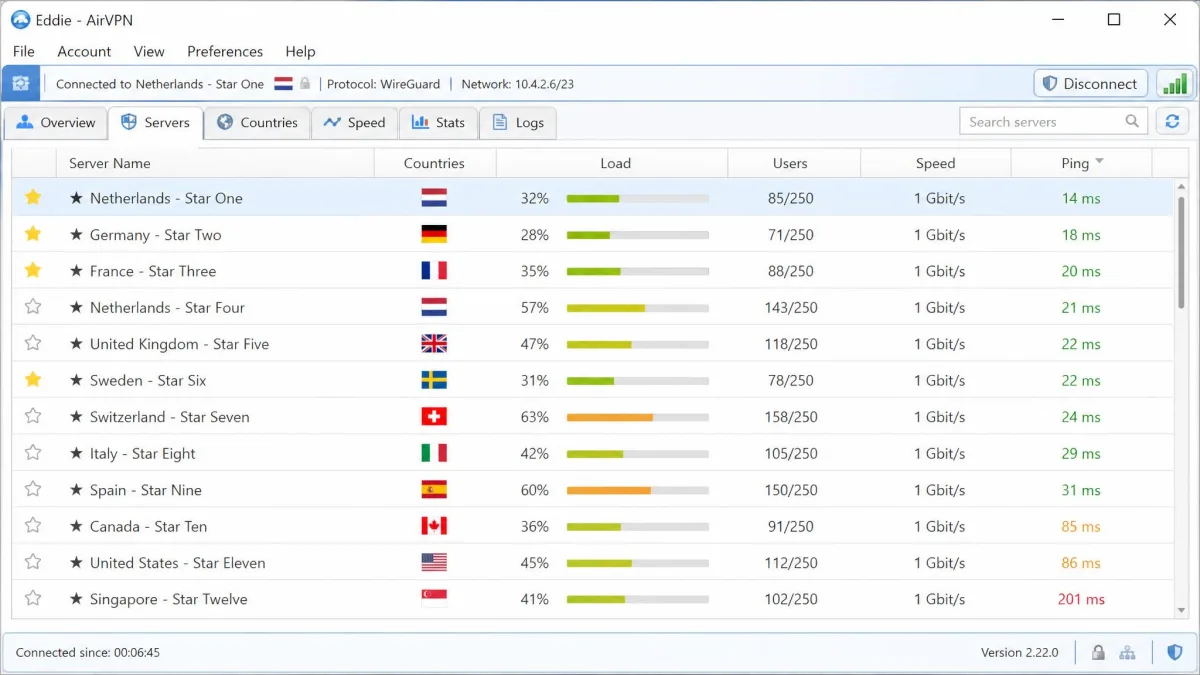Screen dimensions: 1200x675
Task: Select Canada - Star Ten server name
Action: (x=148, y=526)
